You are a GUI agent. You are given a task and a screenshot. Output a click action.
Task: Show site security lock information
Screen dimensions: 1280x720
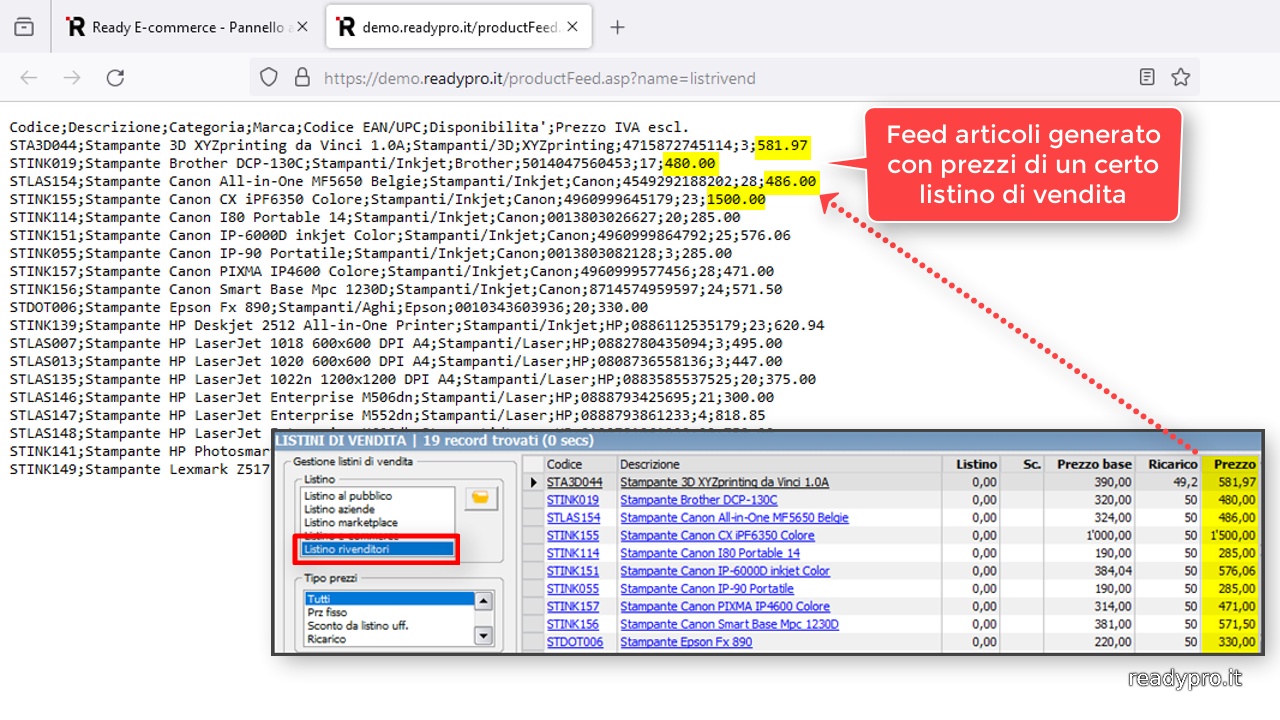pos(304,77)
